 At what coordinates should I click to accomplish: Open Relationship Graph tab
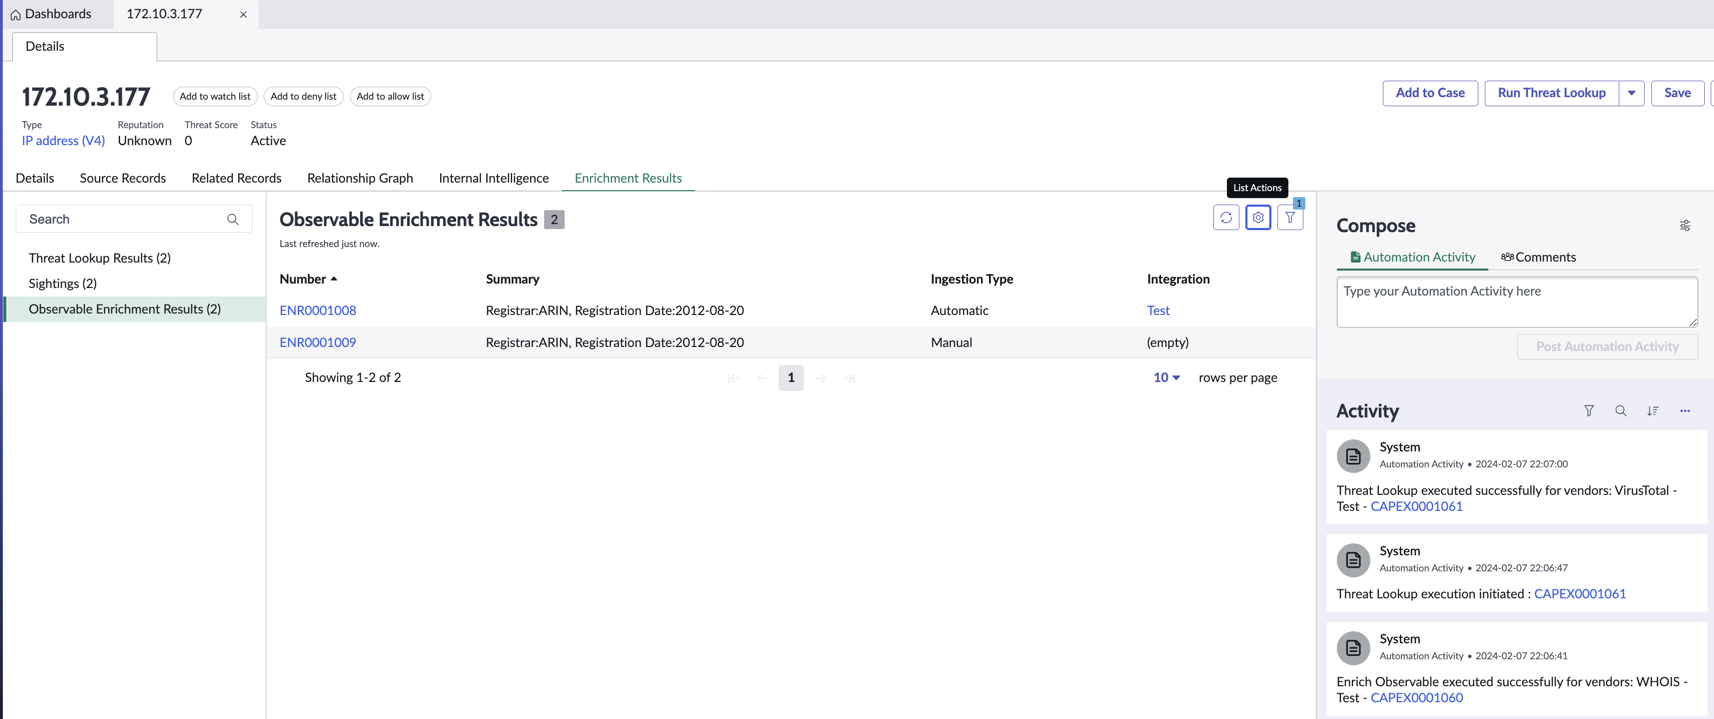tap(360, 178)
